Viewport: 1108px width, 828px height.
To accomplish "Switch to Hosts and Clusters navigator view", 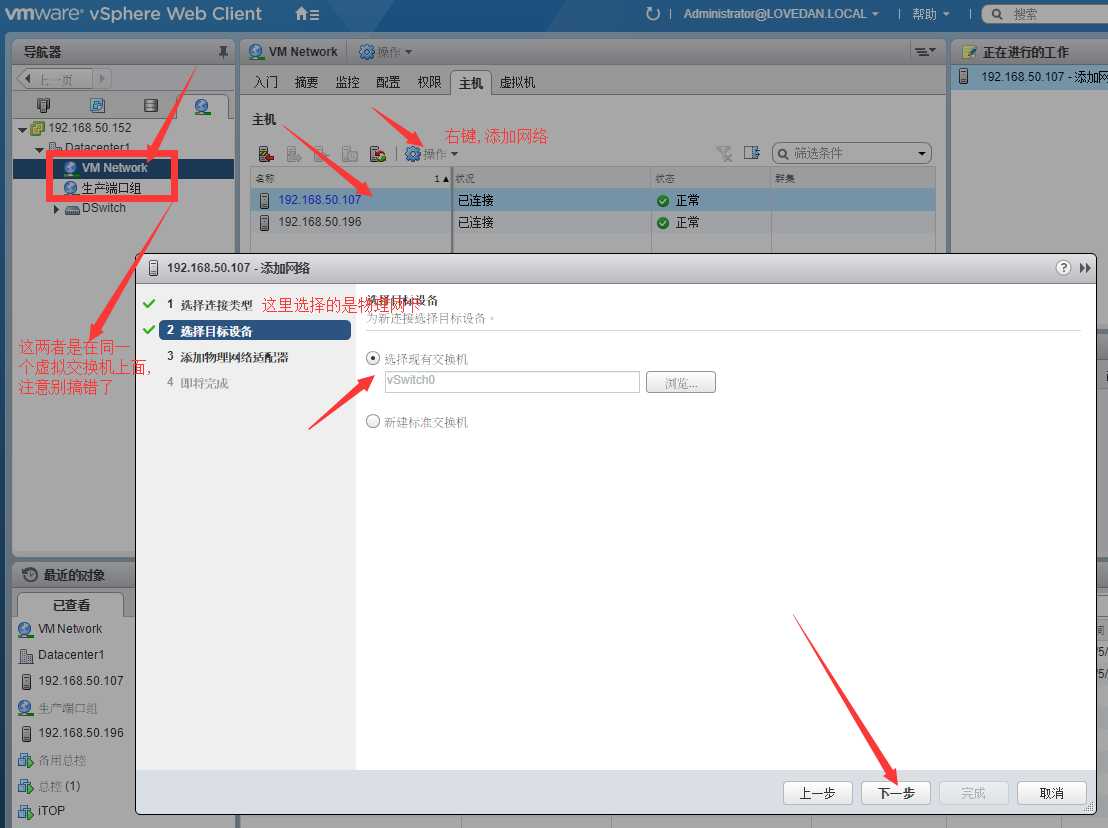I will (x=43, y=105).
